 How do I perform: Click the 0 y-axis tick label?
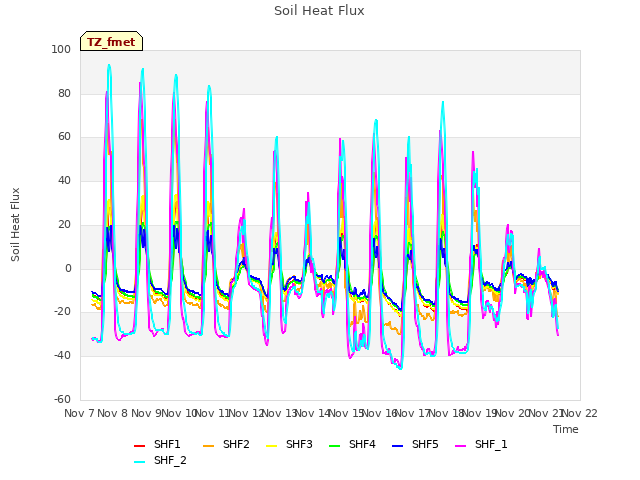[x=68, y=269]
